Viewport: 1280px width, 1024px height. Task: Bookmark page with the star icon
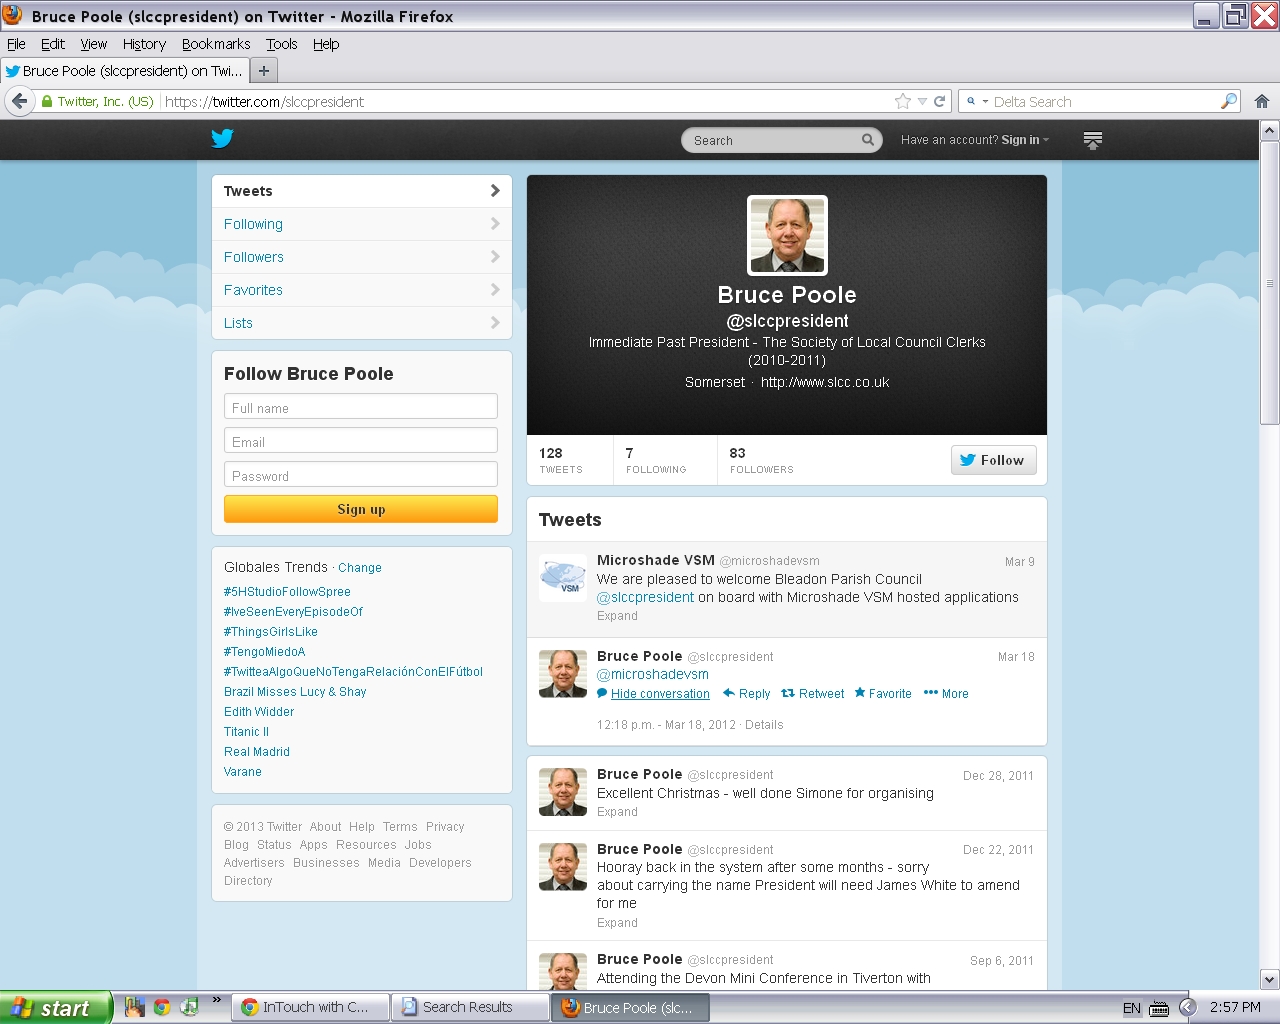pyautogui.click(x=903, y=101)
